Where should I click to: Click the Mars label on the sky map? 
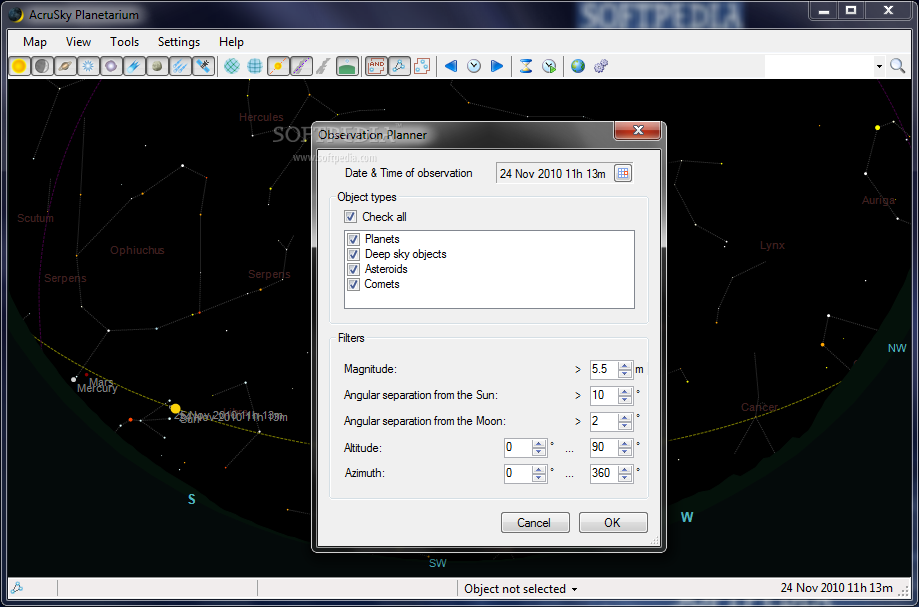(x=101, y=383)
